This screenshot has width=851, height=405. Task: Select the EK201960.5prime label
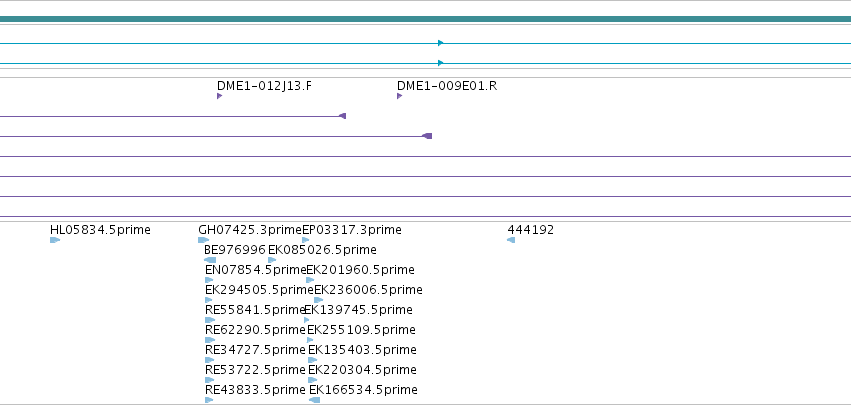tap(361, 270)
